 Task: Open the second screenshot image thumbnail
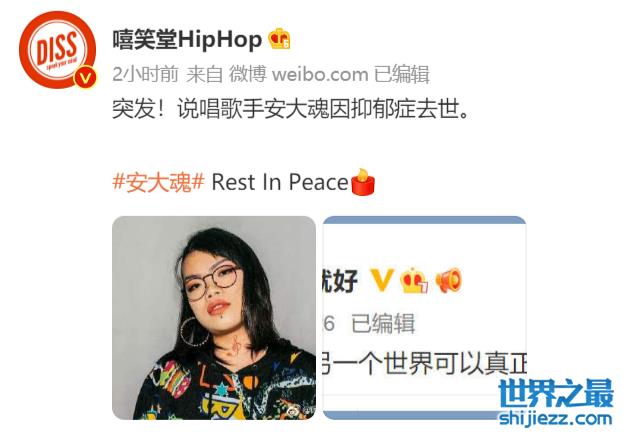tap(425, 318)
